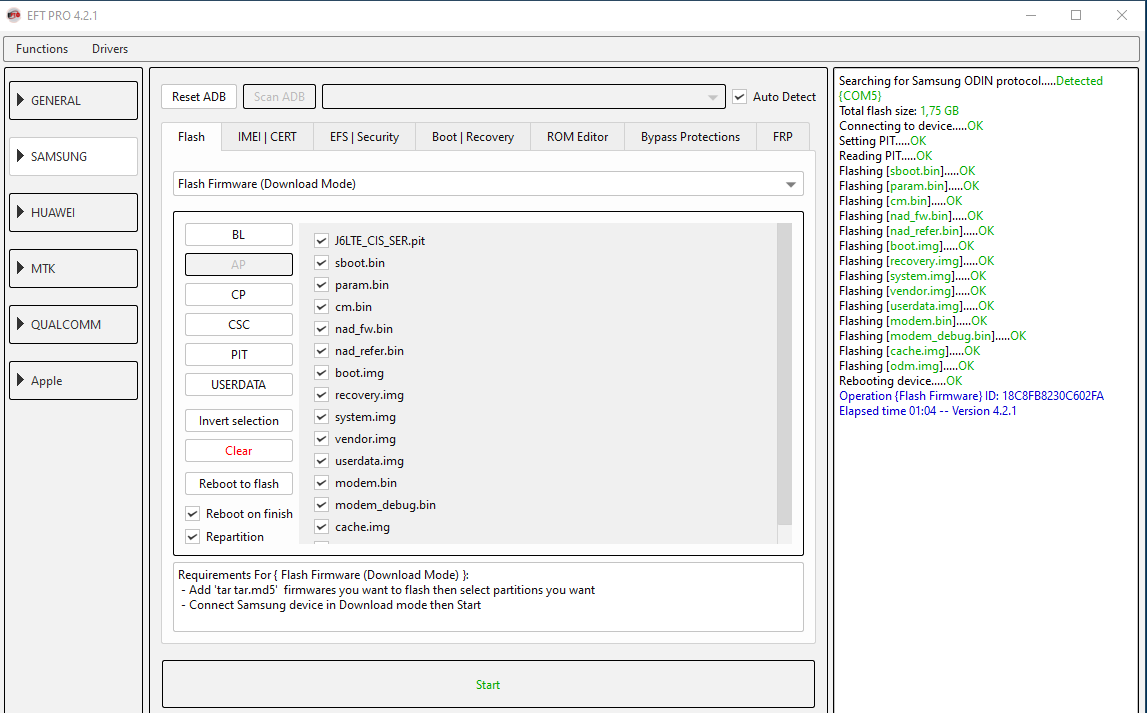The height and width of the screenshot is (713, 1147).
Task: Uncheck the system.img checkbox
Action: [x=321, y=417]
